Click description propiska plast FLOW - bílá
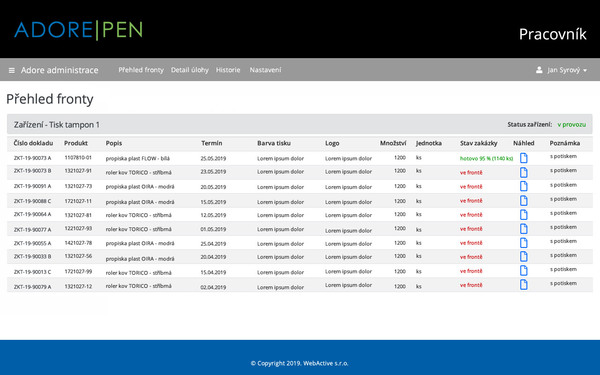Viewport: 600px width, 375px height. click(138, 158)
